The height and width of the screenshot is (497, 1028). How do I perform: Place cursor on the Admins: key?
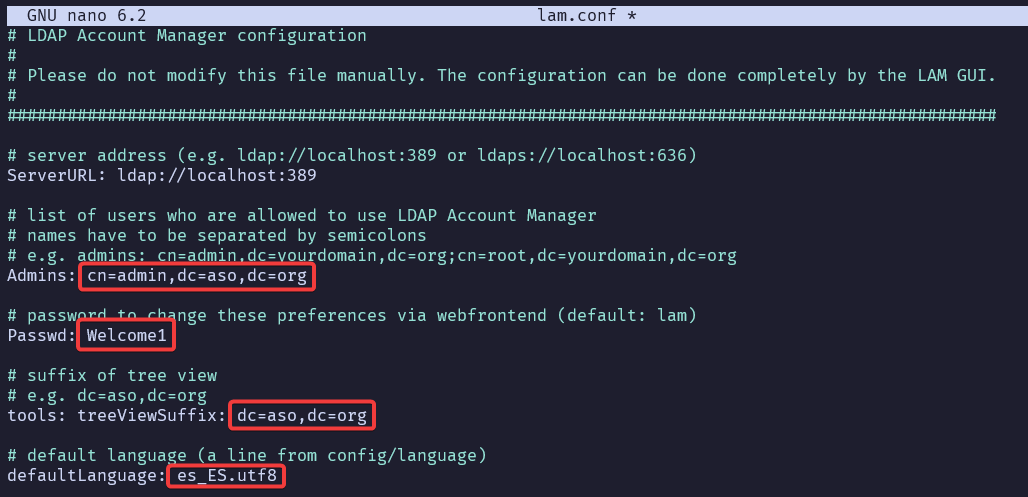[x=41, y=275]
